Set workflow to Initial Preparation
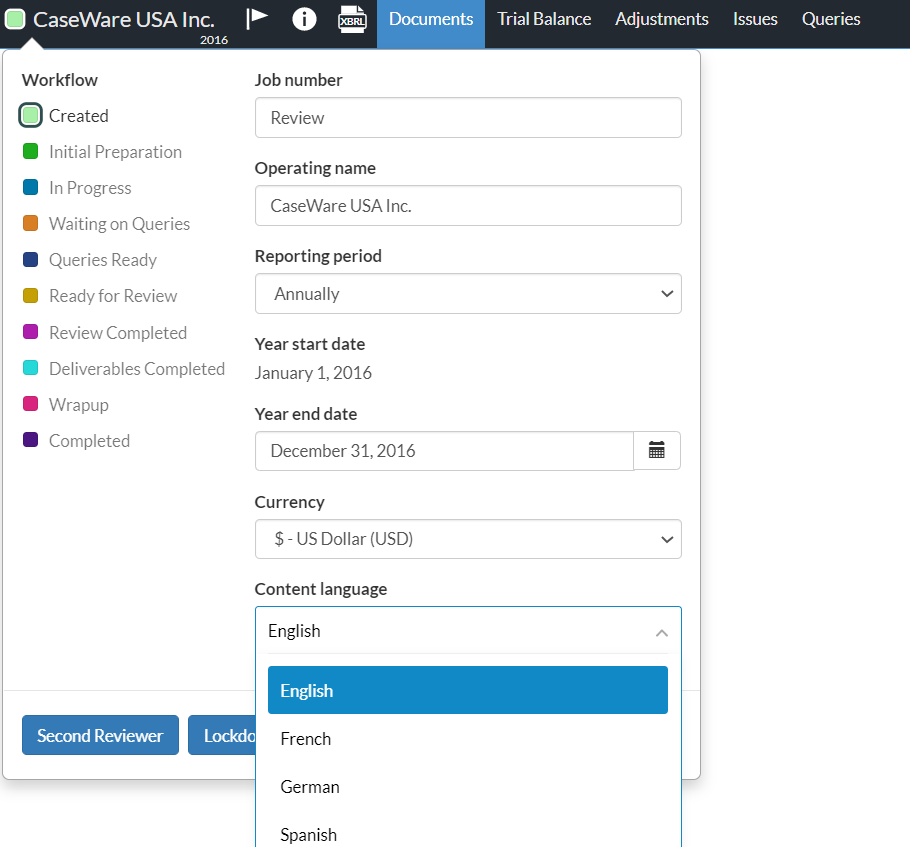This screenshot has height=847, width=910. 114,152
